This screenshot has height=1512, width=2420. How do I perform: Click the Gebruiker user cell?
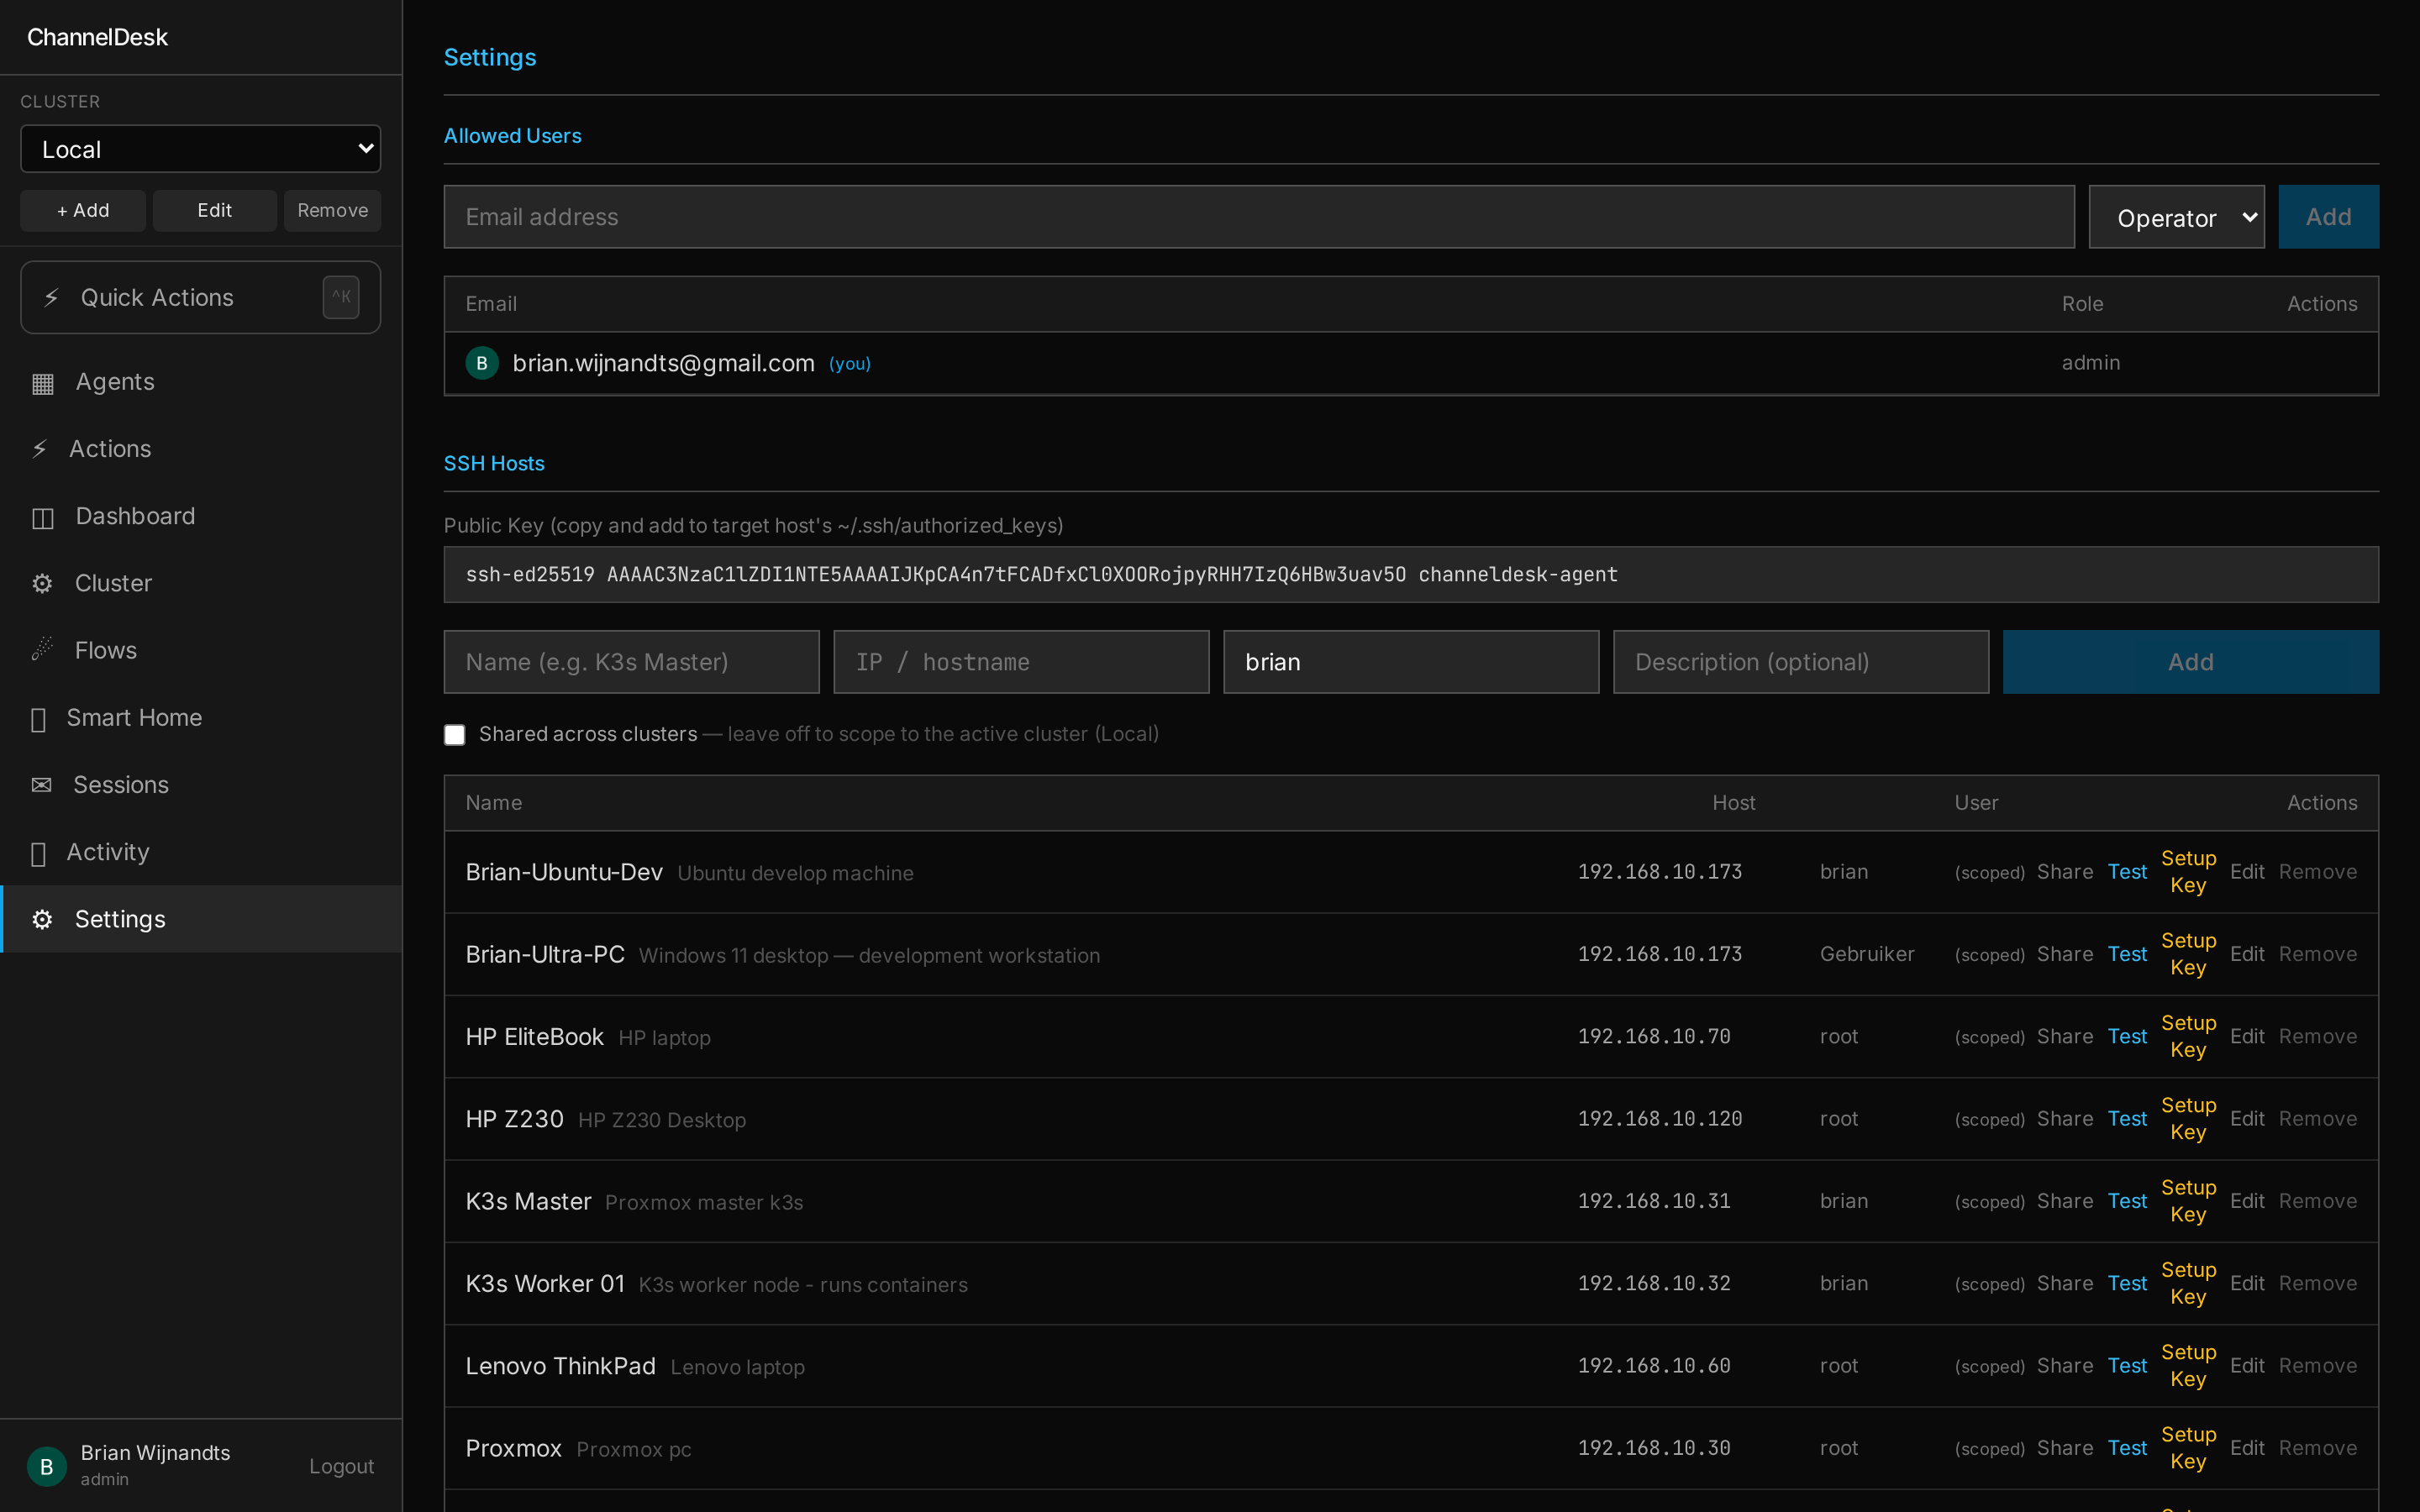coord(1866,954)
